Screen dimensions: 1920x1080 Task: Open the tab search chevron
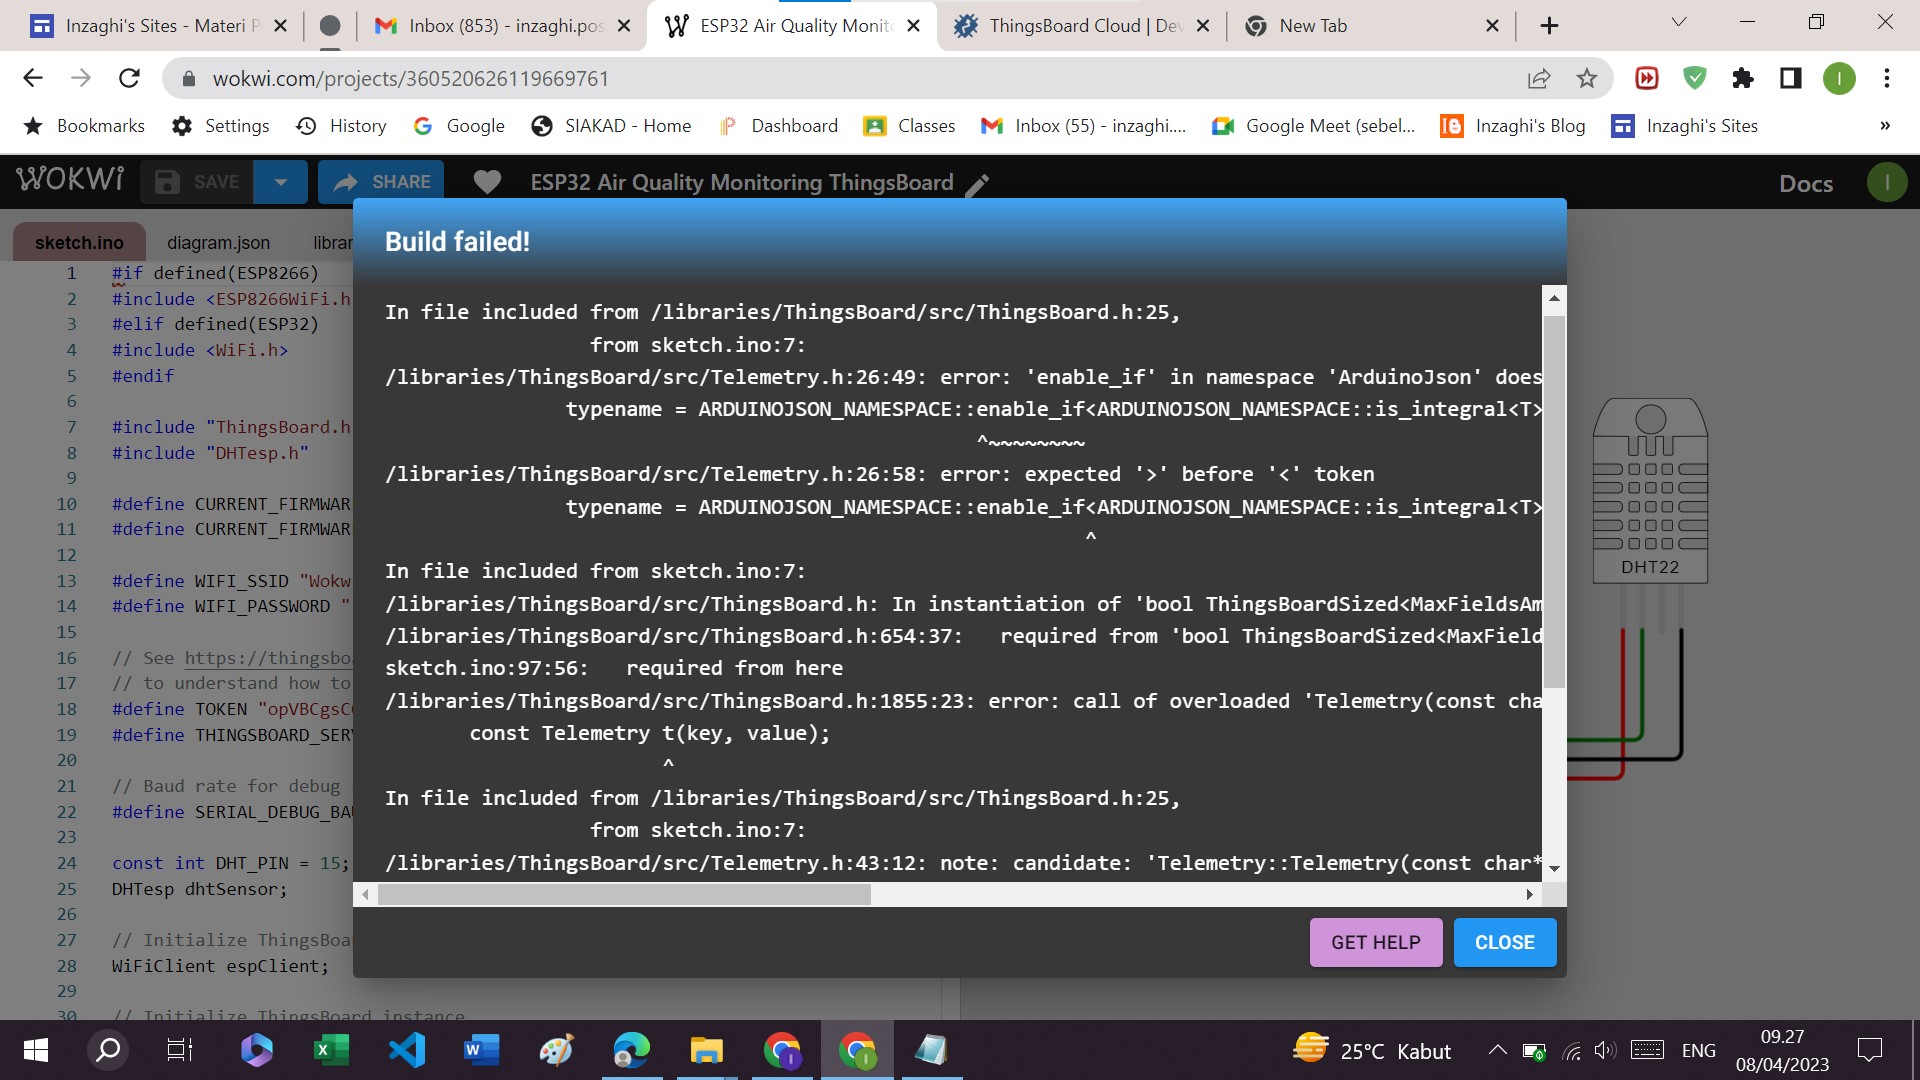click(x=1679, y=22)
